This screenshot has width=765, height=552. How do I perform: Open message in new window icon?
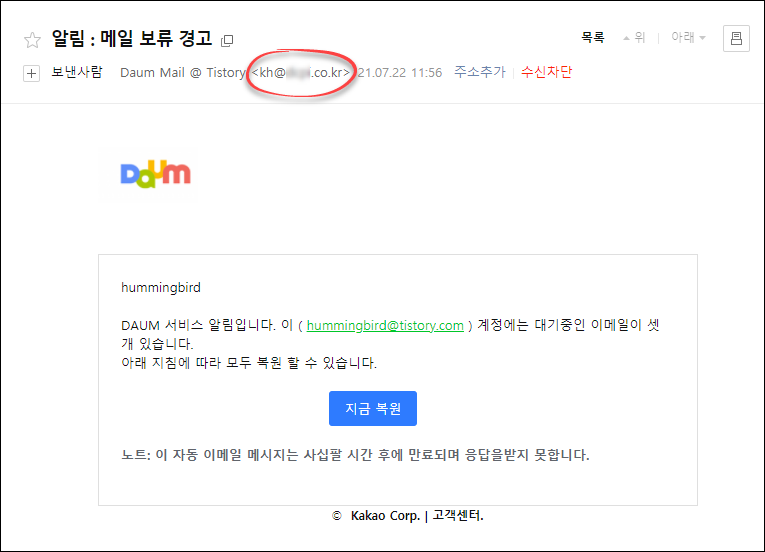(227, 41)
